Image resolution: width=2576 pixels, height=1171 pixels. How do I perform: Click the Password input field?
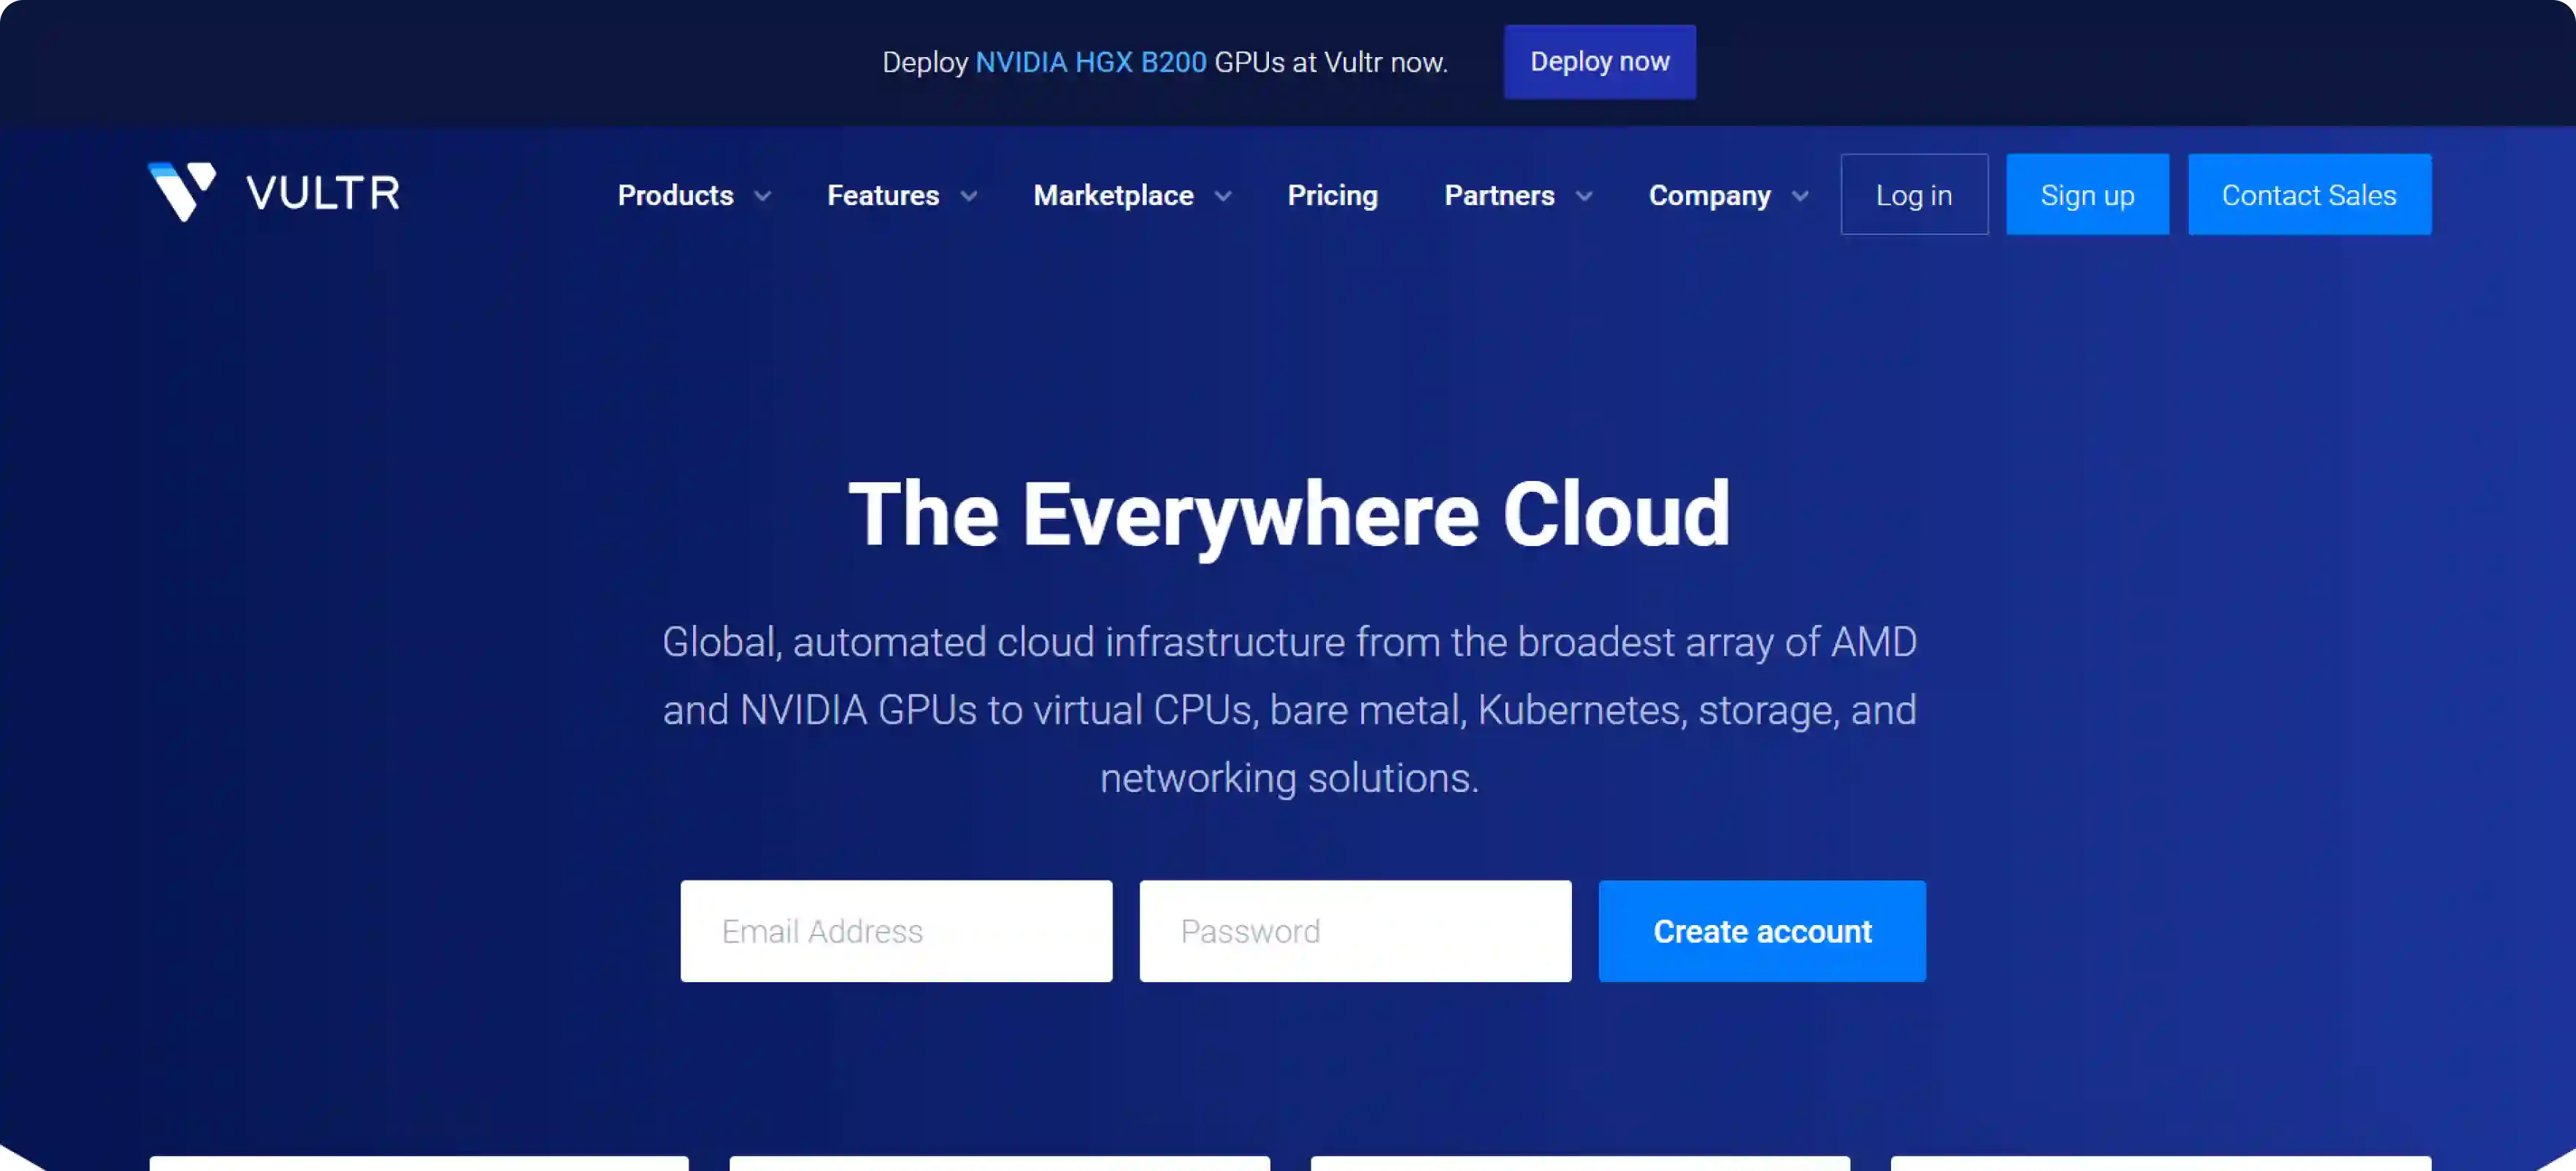[1355, 931]
